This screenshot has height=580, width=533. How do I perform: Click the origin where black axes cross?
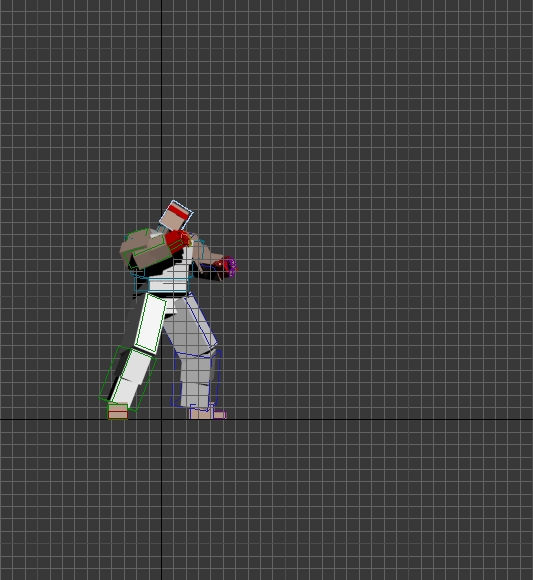pyautogui.click(x=161, y=419)
